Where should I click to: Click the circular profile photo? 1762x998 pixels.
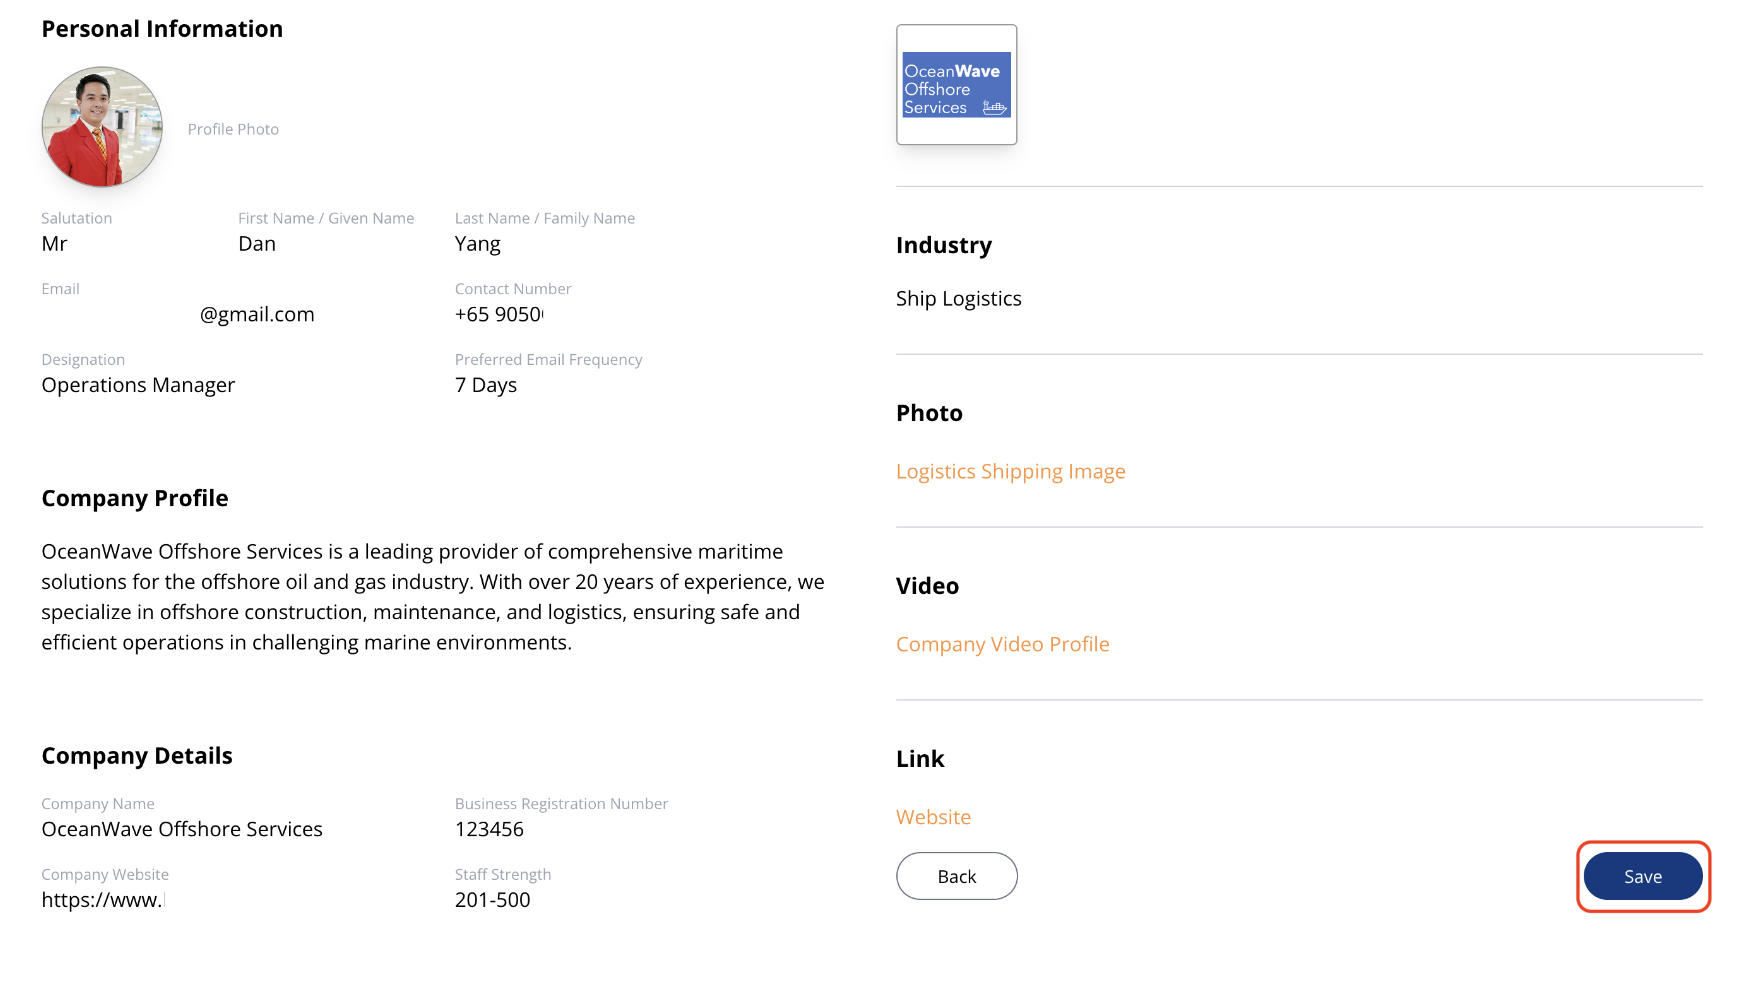102,127
